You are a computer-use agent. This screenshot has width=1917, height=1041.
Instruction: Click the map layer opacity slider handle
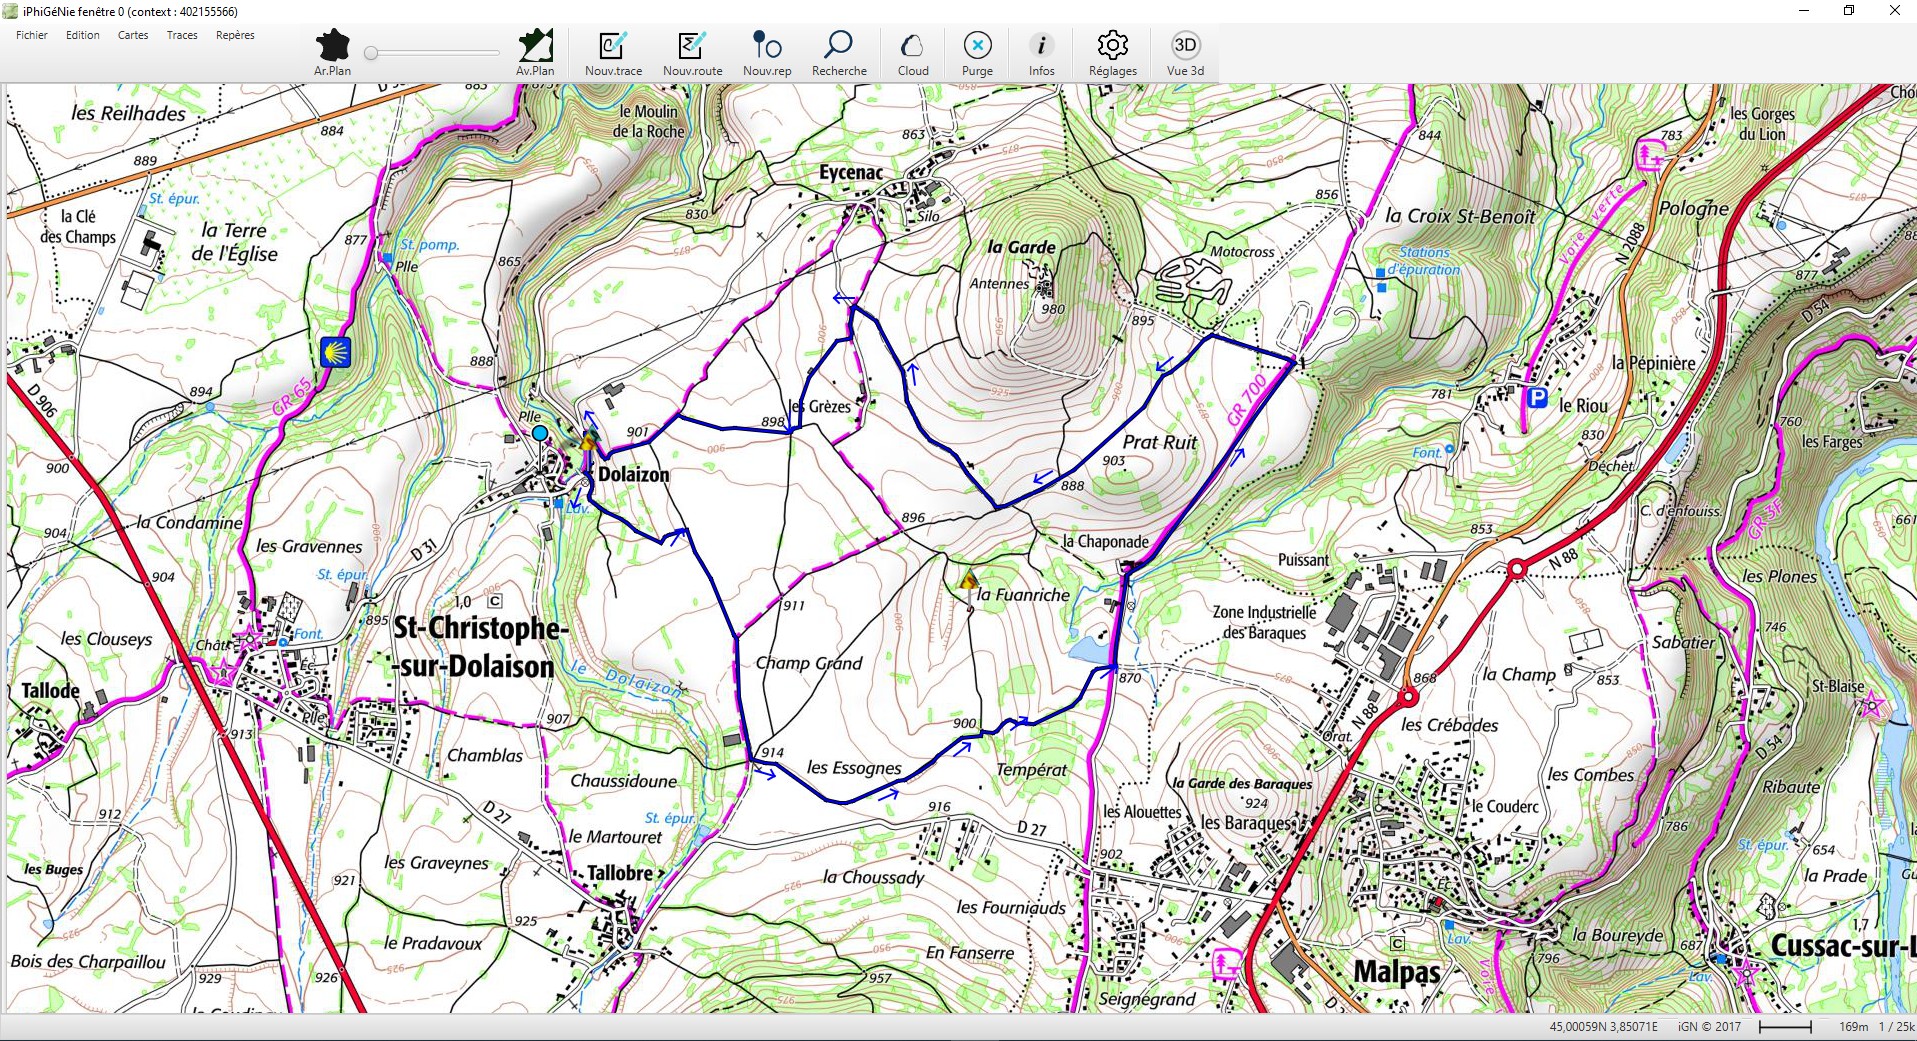[371, 53]
